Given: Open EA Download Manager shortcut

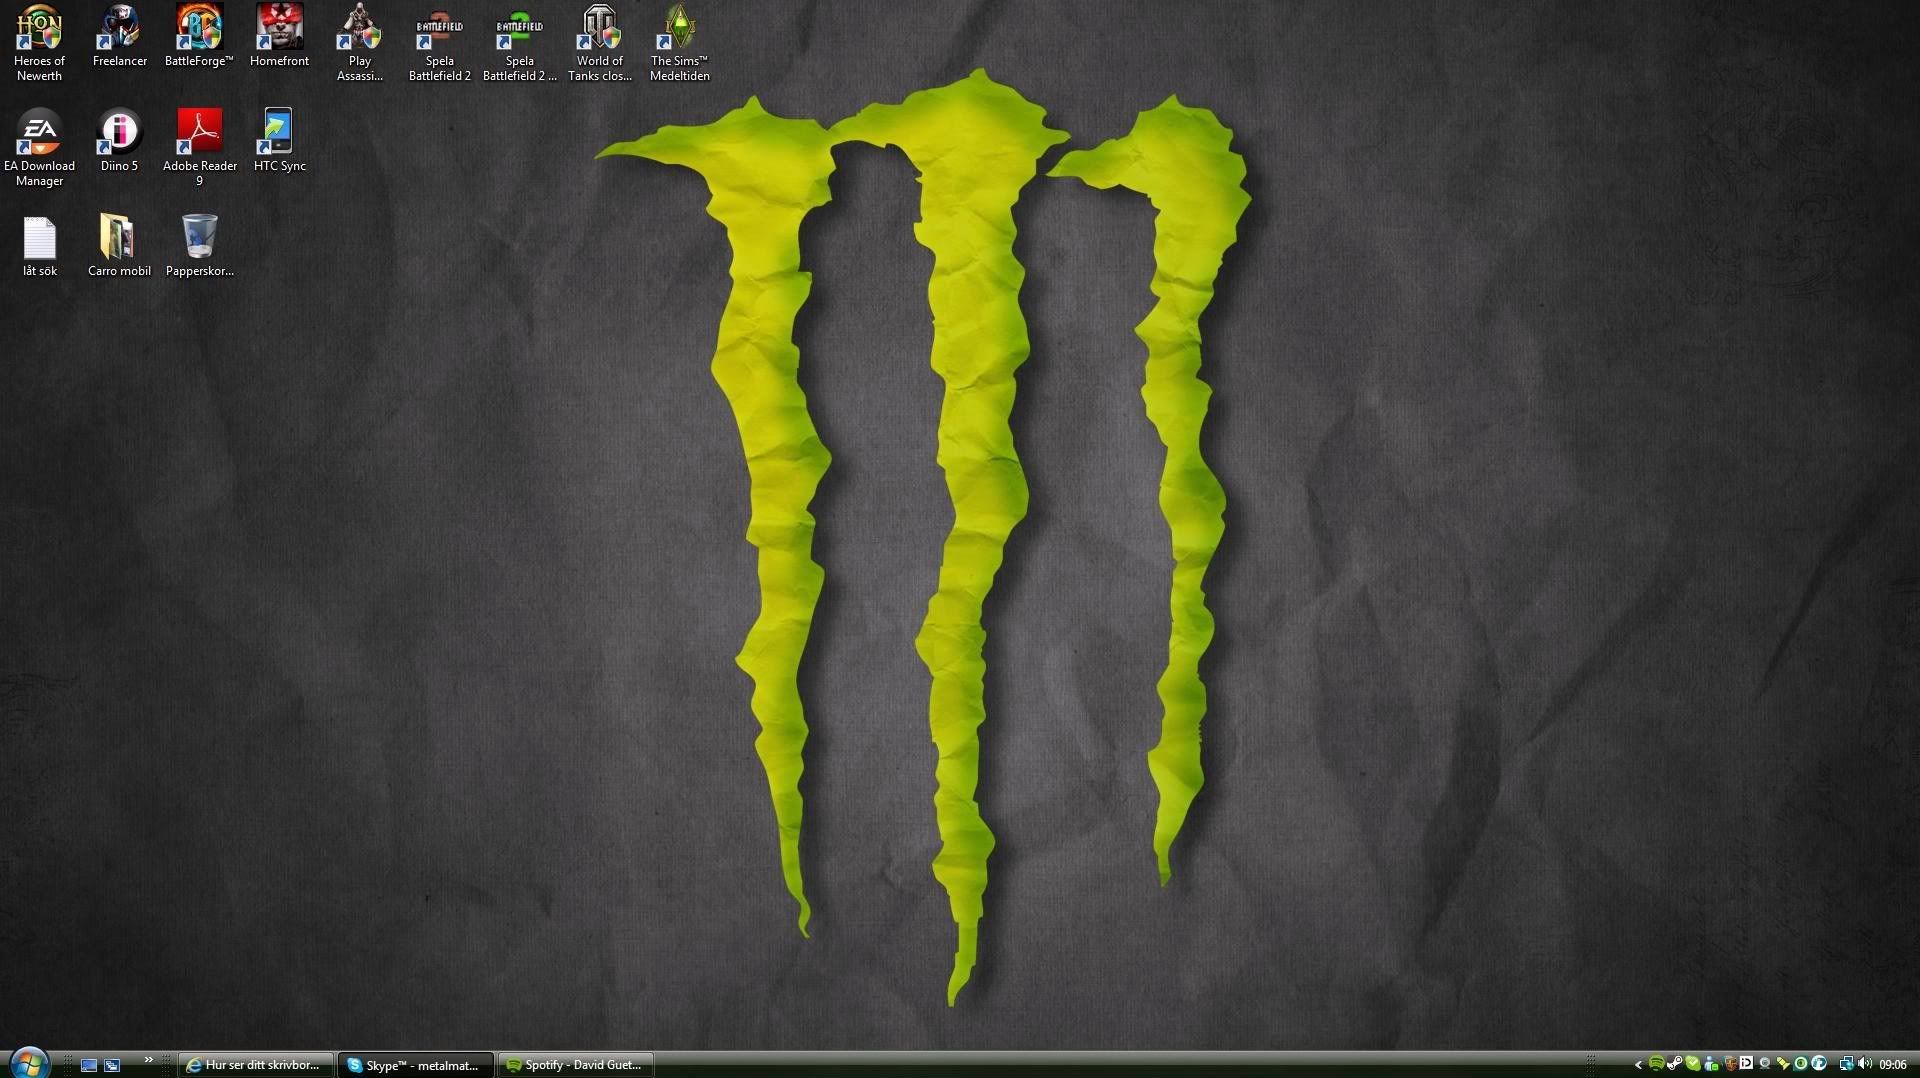Looking at the screenshot, I should [39, 148].
